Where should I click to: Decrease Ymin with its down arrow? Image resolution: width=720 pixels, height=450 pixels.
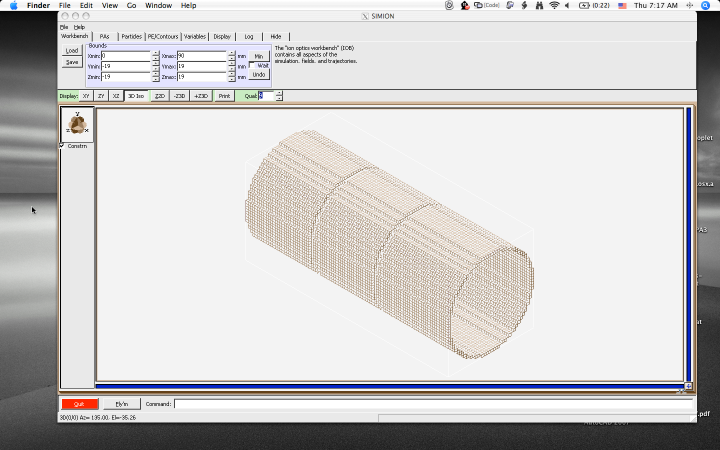point(156,69)
